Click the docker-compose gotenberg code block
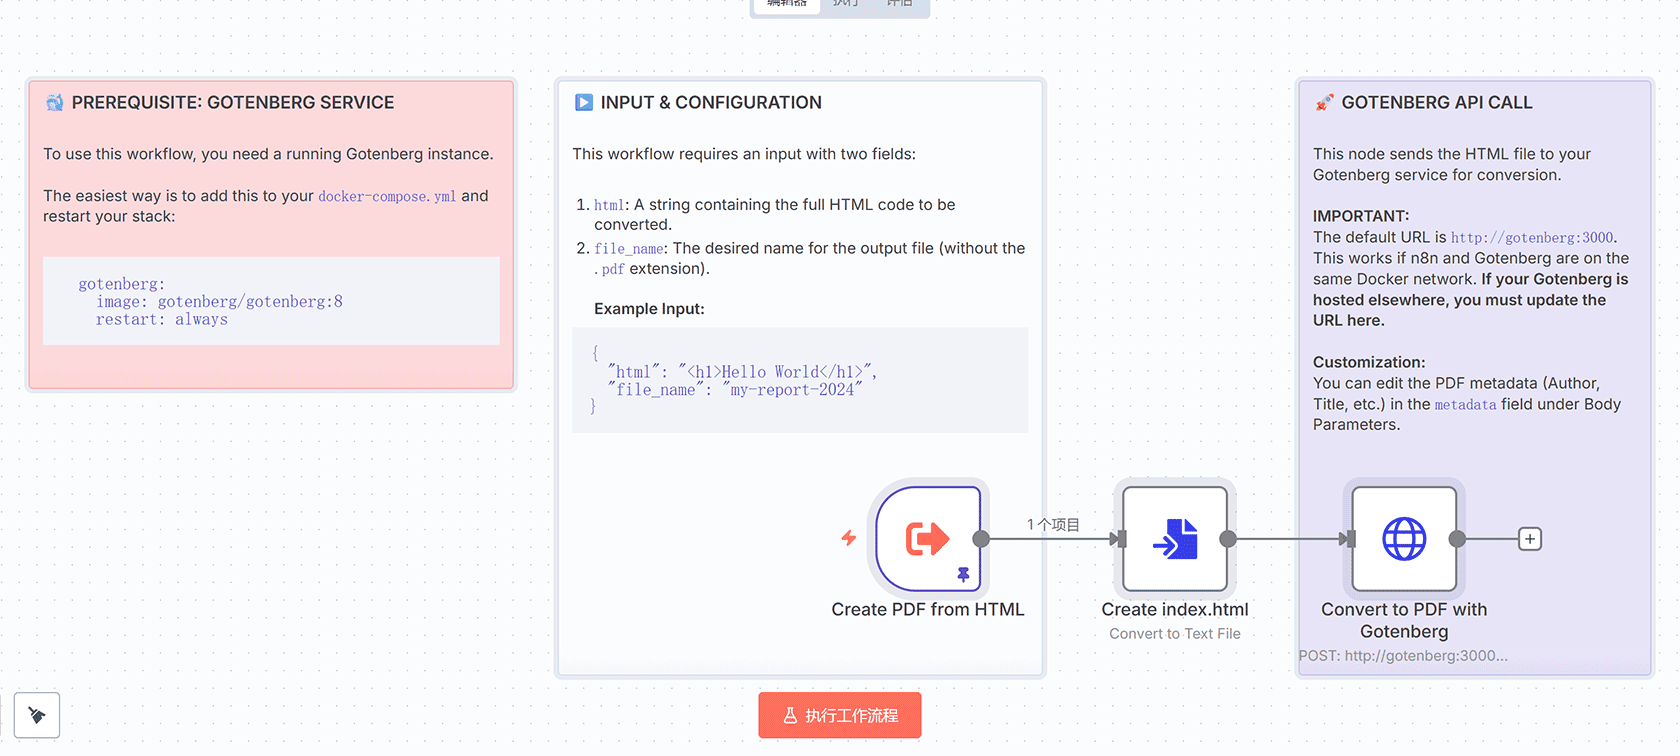 [x=271, y=301]
